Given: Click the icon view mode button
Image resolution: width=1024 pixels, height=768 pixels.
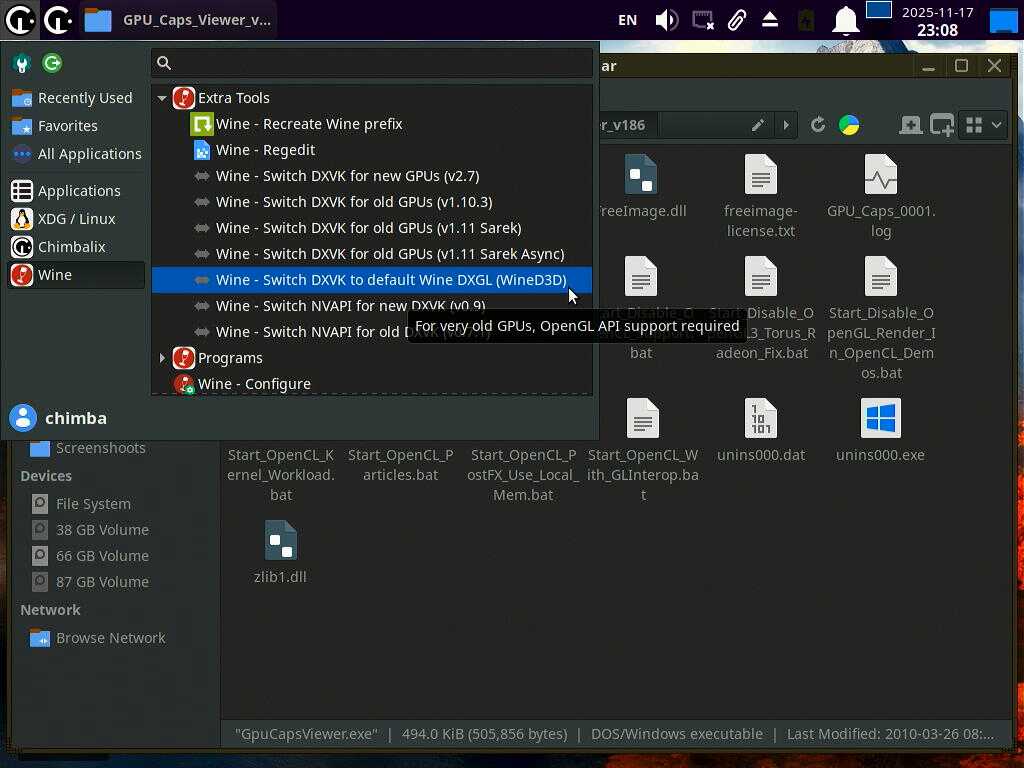Looking at the screenshot, I should [974, 125].
